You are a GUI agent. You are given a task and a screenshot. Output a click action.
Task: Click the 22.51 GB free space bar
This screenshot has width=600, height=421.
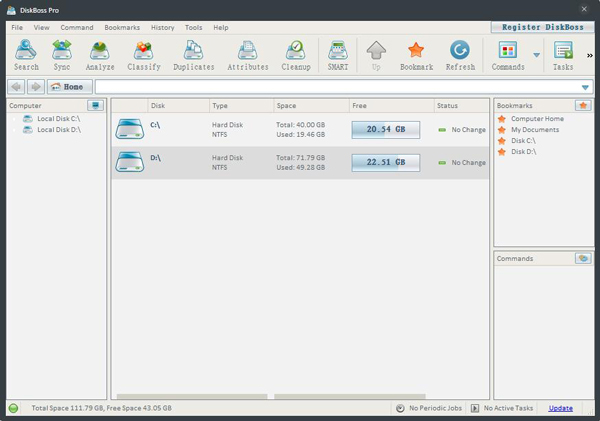pos(386,162)
